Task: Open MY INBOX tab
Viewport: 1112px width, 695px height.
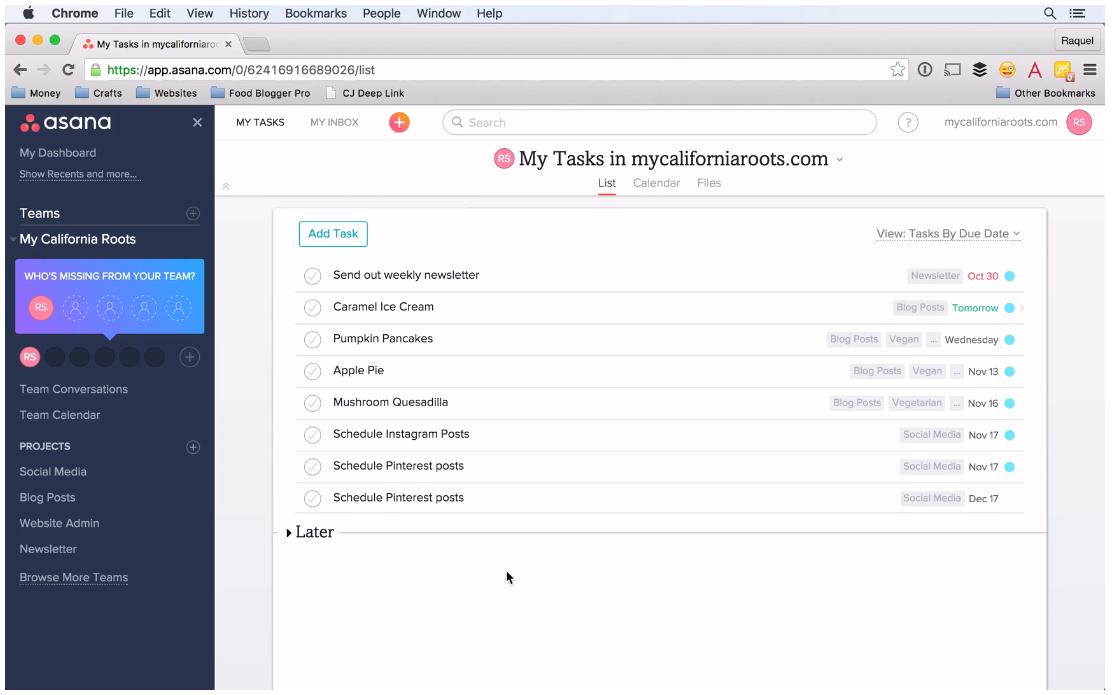Action: (x=334, y=123)
